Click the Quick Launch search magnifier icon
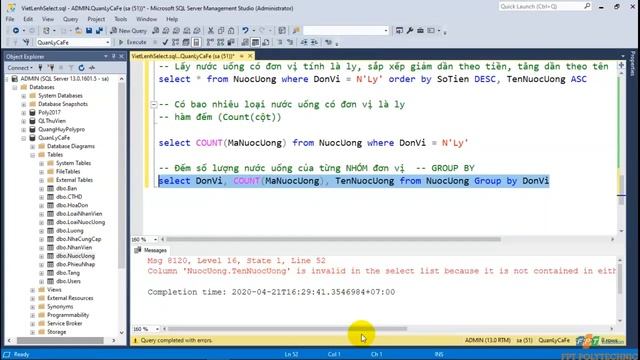 click(587, 6)
